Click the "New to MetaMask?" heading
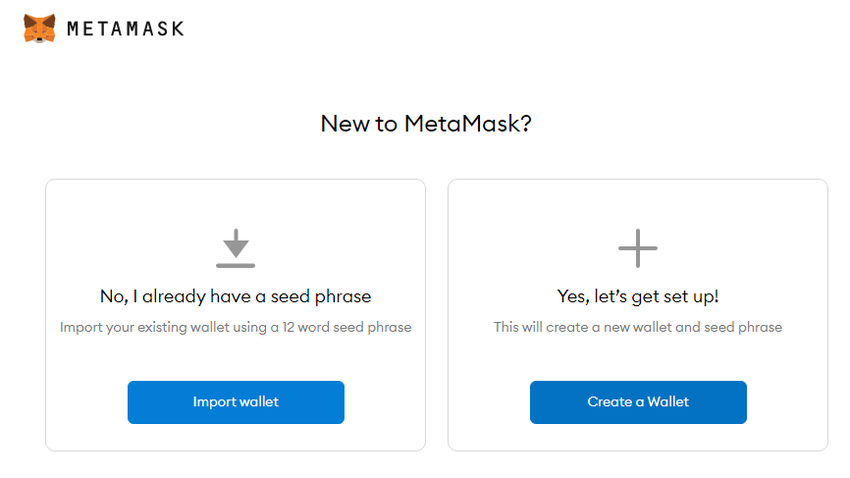 (x=425, y=124)
